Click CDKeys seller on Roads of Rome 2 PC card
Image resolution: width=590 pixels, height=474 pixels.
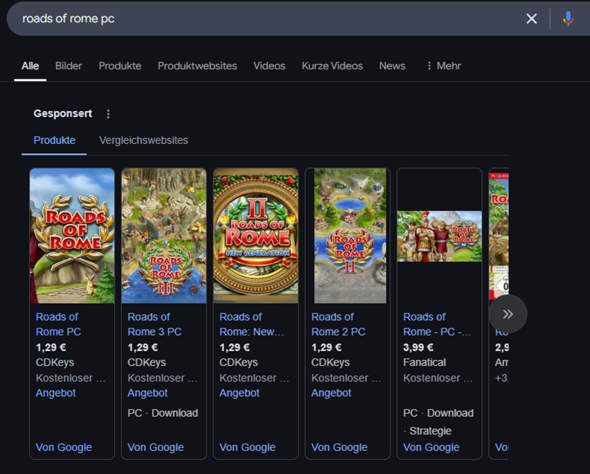pos(330,362)
